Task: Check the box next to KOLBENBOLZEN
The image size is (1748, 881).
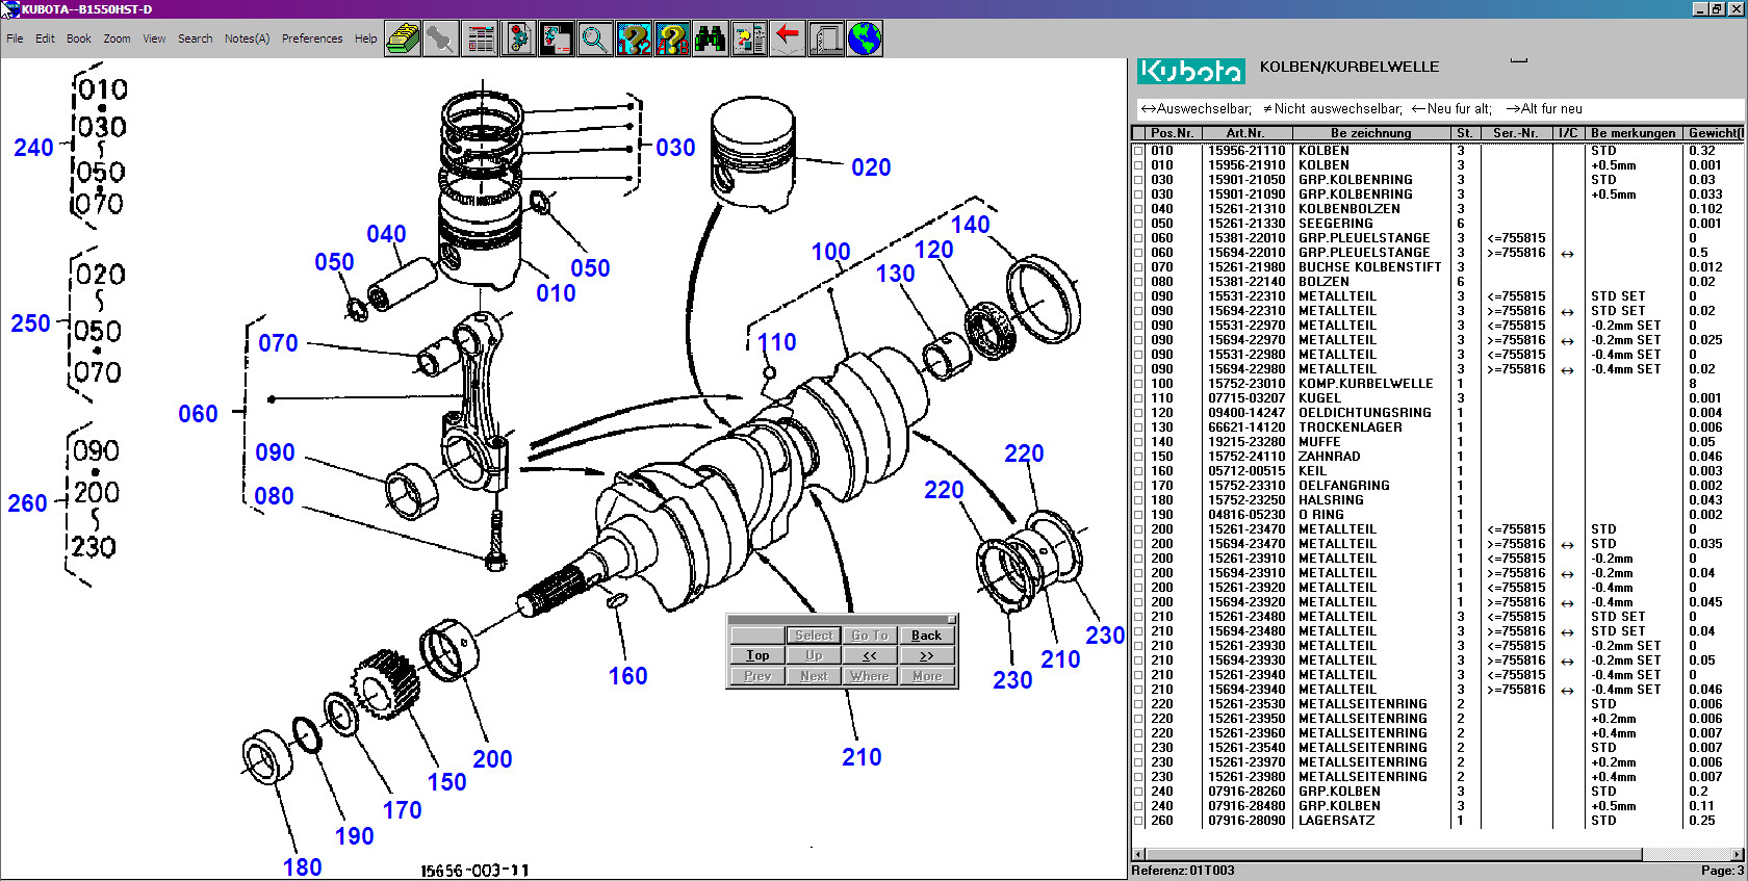Action: (1138, 210)
